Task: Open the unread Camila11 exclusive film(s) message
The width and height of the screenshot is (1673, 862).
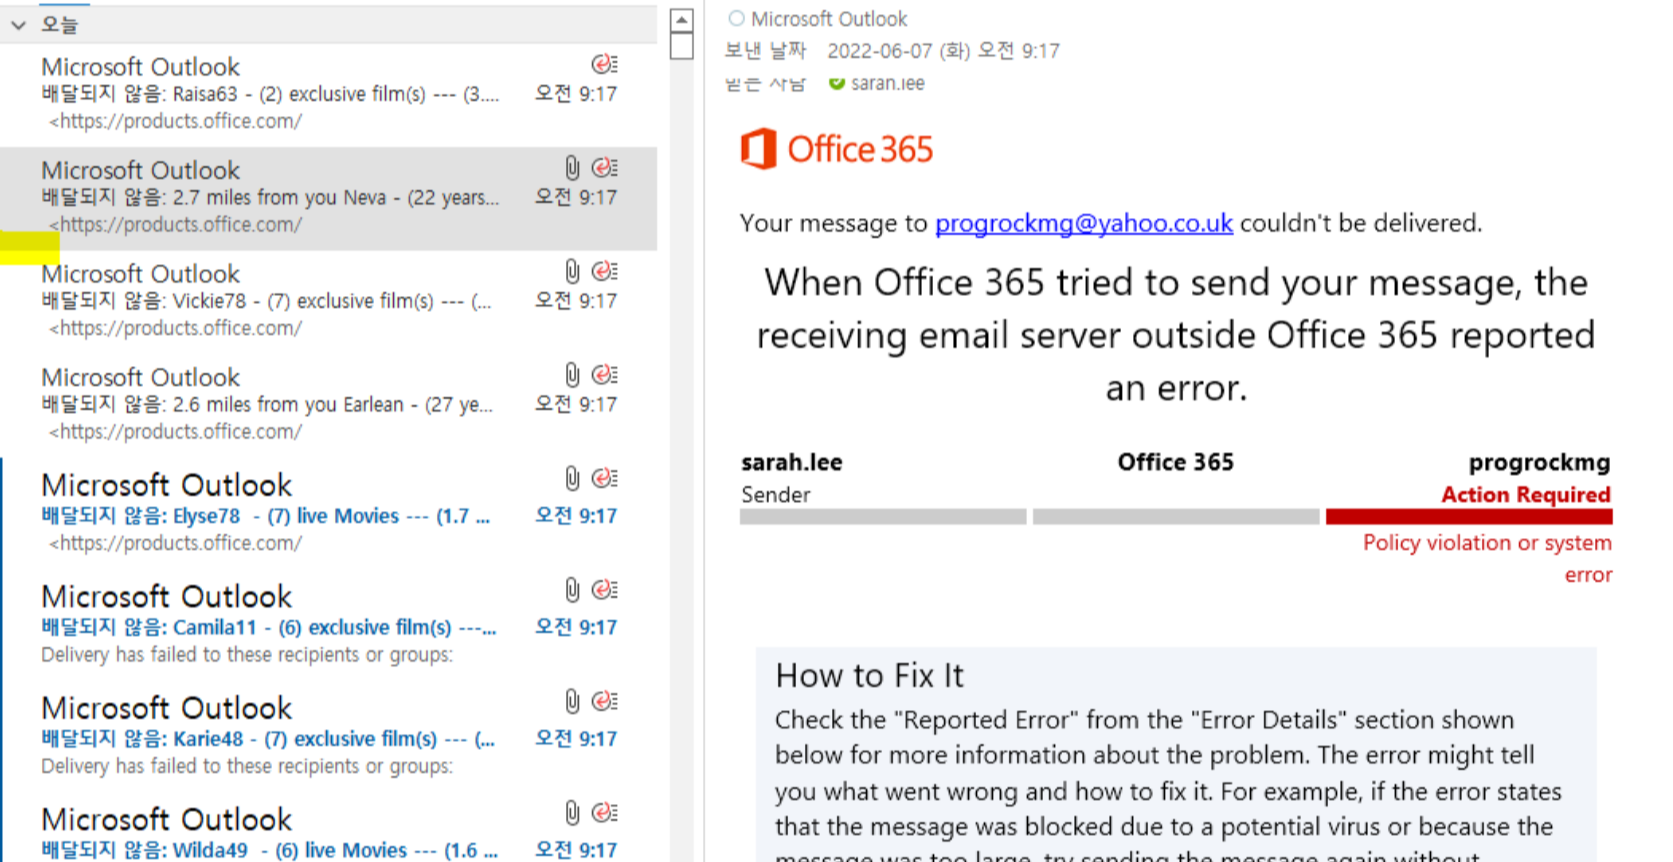Action: click(328, 625)
